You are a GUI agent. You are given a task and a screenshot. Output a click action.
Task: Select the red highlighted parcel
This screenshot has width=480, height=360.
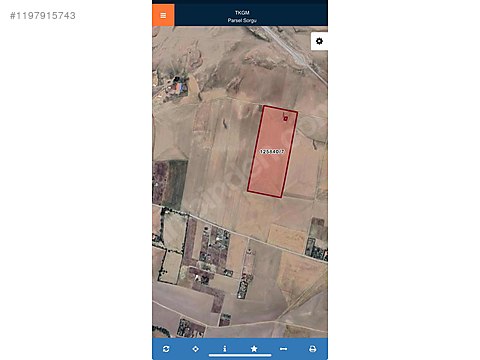[272, 151]
